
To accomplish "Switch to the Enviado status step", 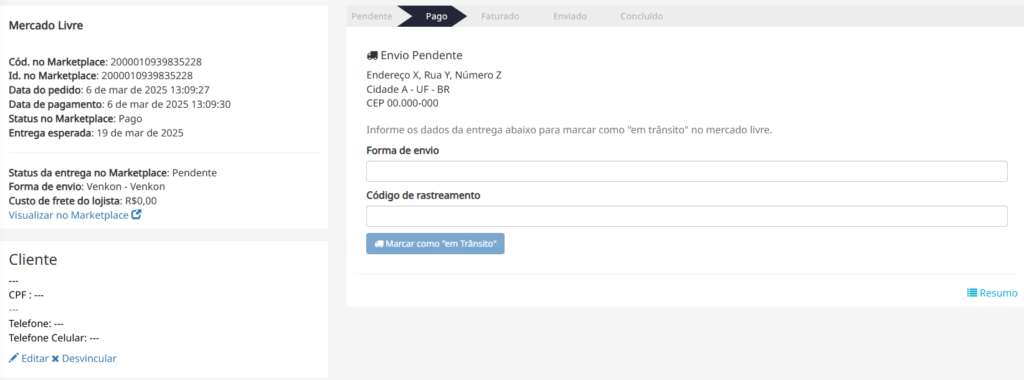I will 569,16.
